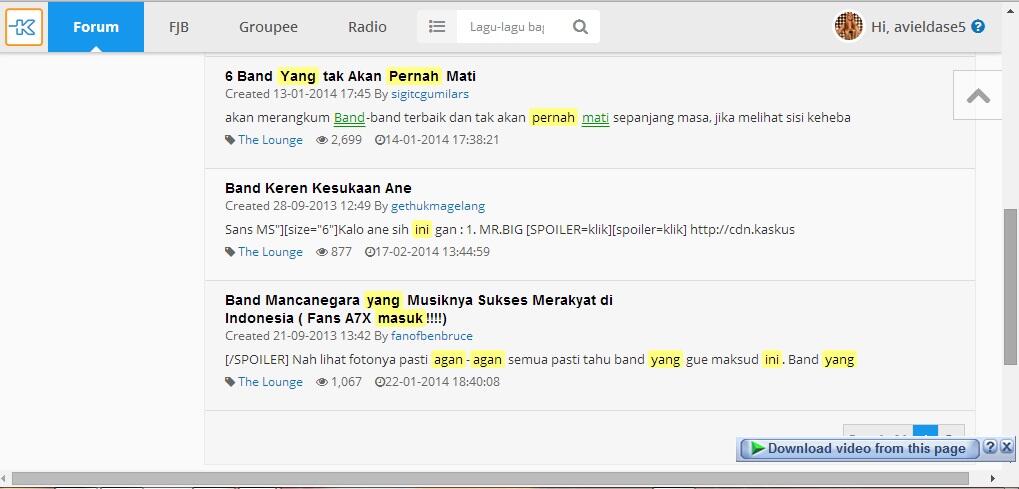Click snippet starting [/SPOILER] Nah lihat
This screenshot has width=1019, height=489.
tap(541, 359)
